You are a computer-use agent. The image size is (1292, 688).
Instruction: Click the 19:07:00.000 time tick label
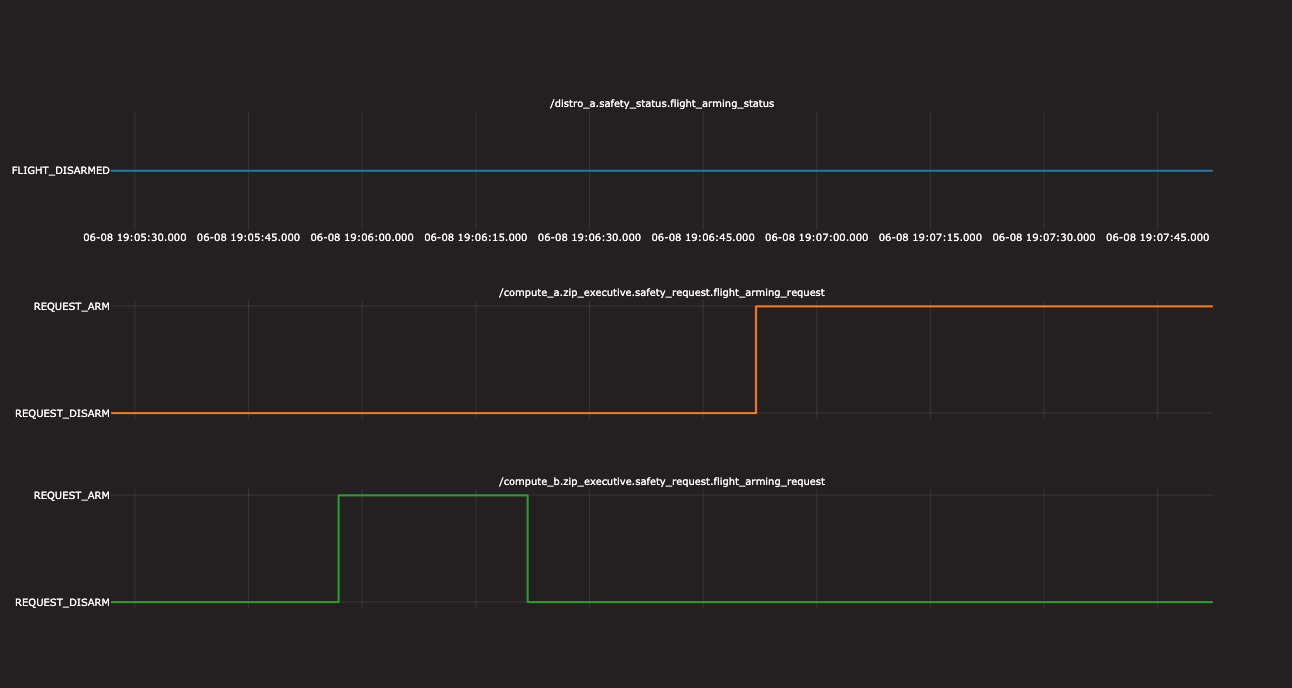817,238
